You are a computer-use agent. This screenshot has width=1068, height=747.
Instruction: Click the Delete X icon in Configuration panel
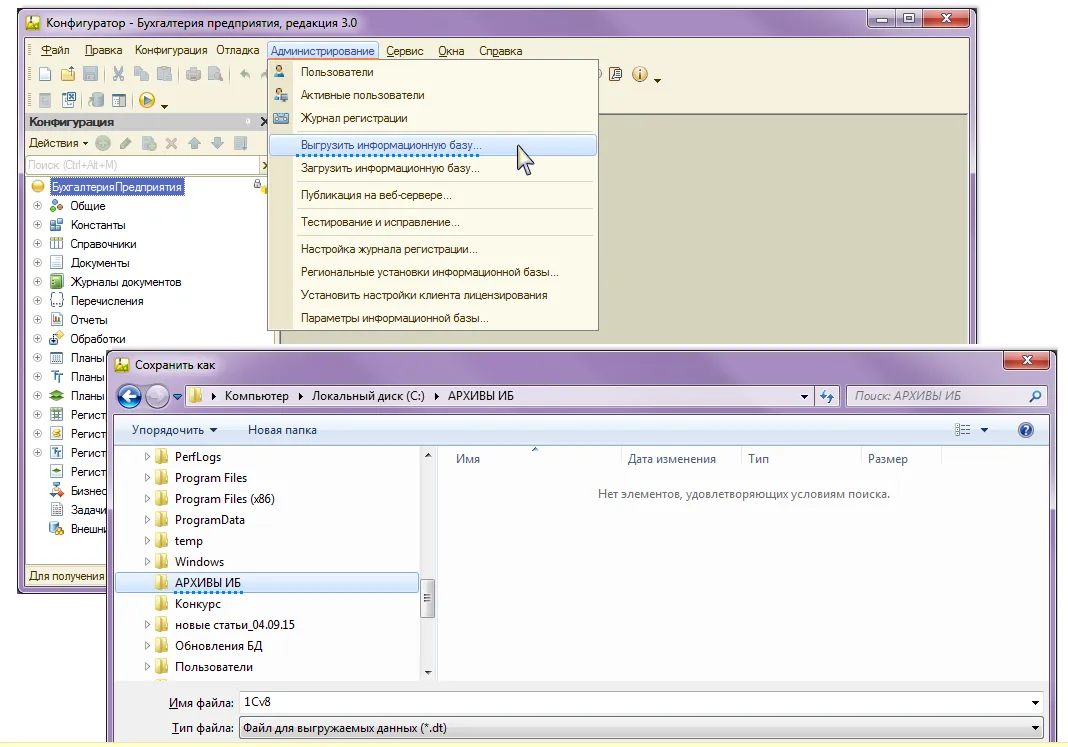pyautogui.click(x=172, y=143)
